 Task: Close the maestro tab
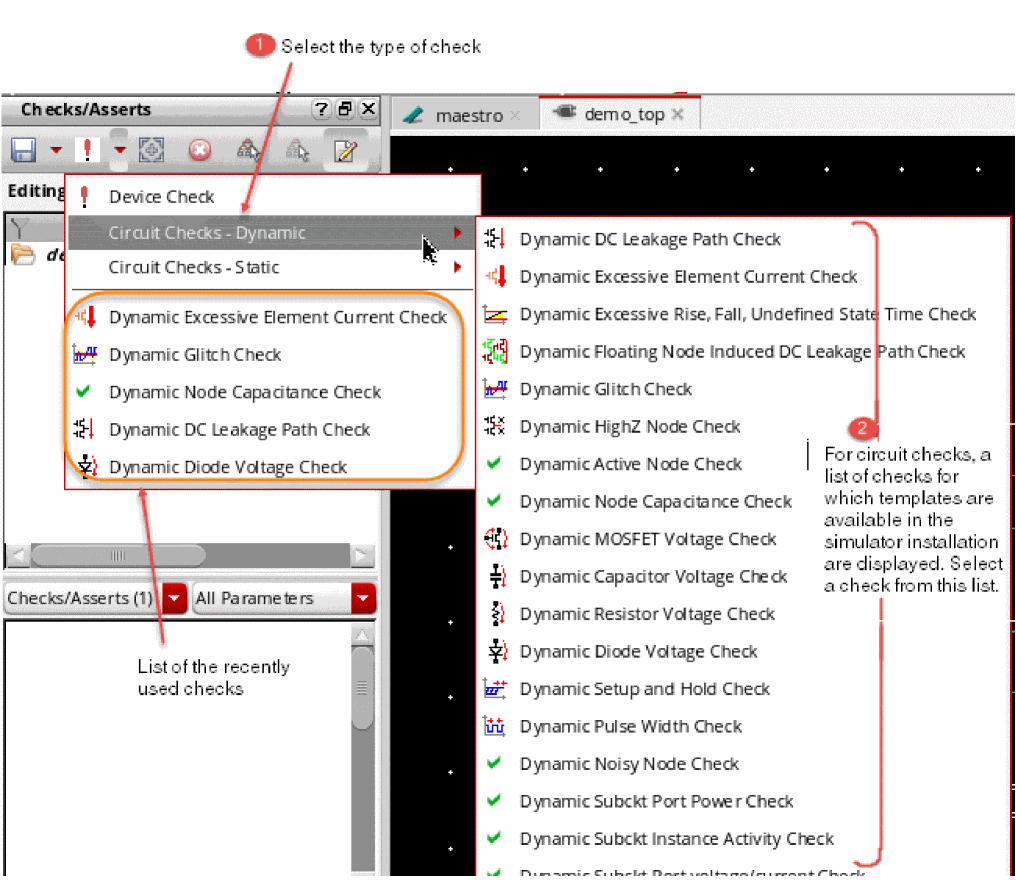point(515,115)
